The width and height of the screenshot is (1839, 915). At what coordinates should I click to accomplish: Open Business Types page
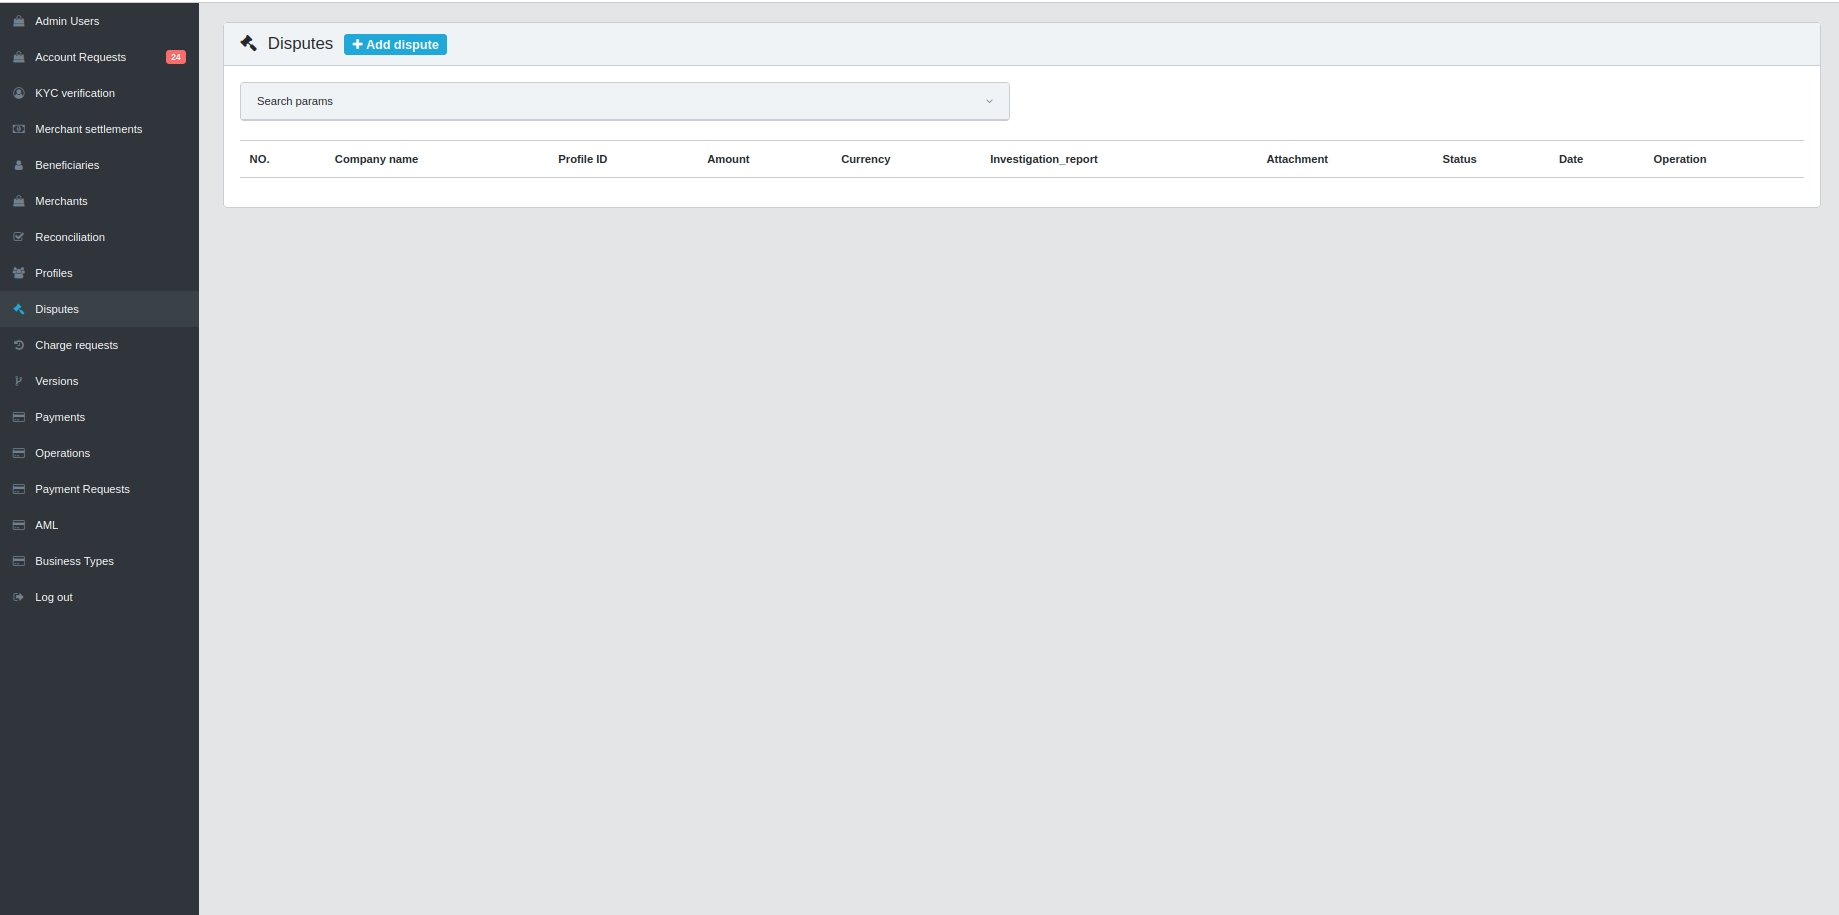coord(99,561)
